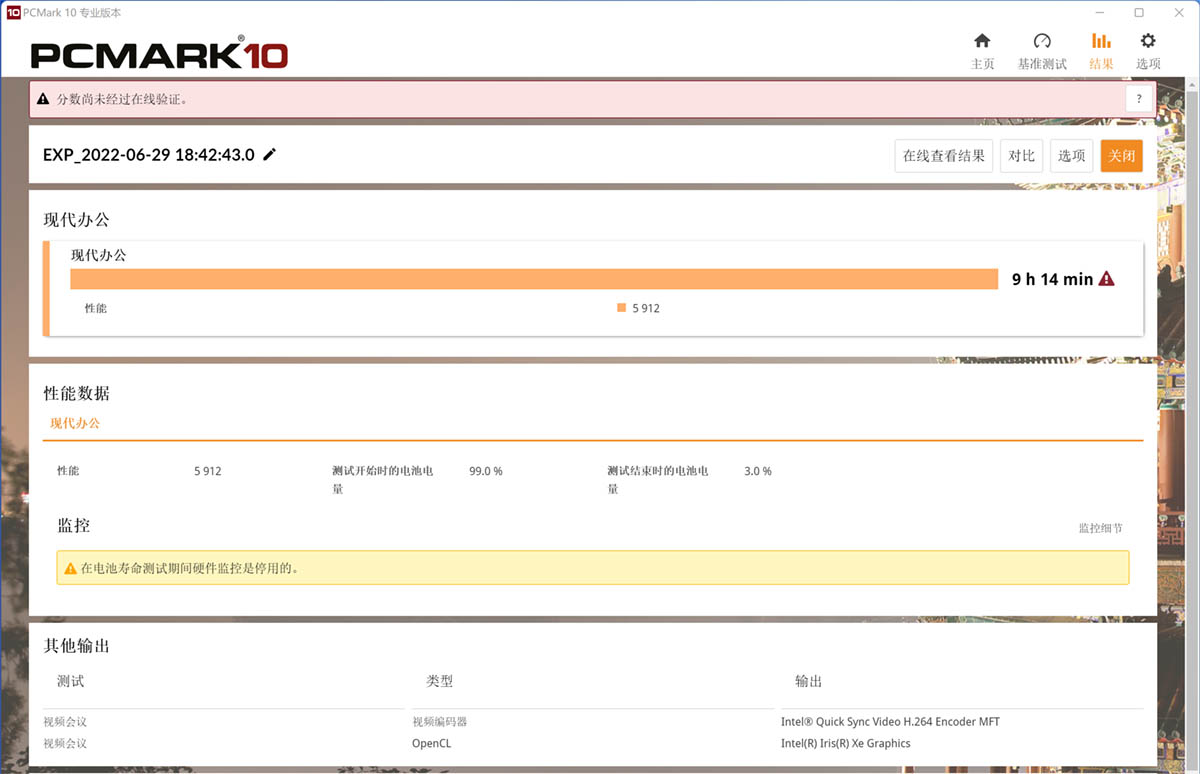Screen dimensions: 1200x774
Task: Click the PCMark 10 title bar logo icon
Action: 14,12
